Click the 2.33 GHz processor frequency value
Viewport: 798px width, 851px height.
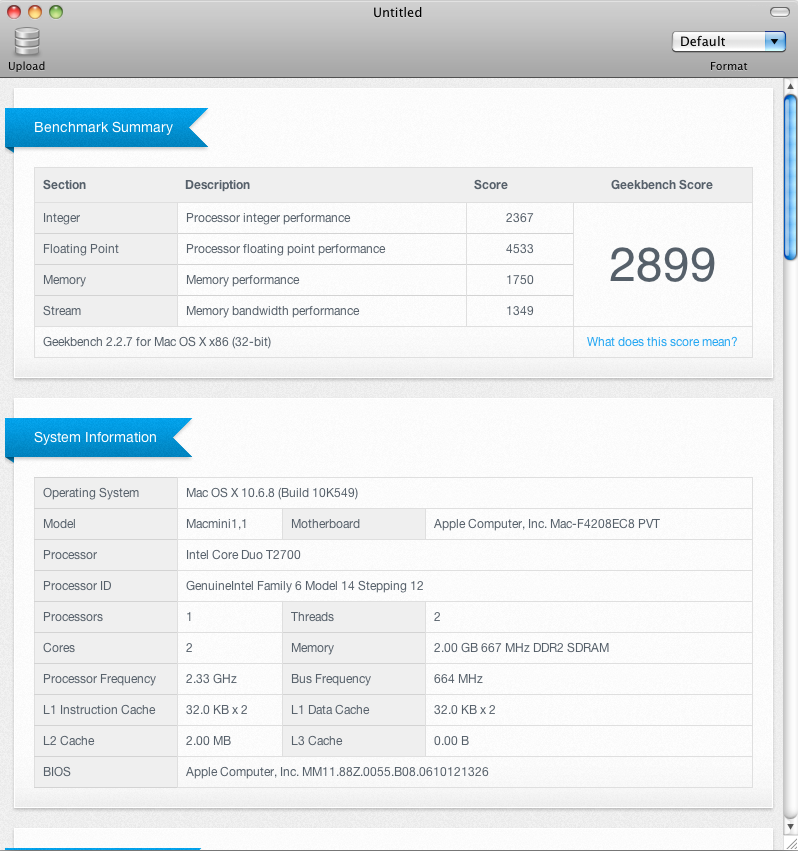click(x=211, y=678)
